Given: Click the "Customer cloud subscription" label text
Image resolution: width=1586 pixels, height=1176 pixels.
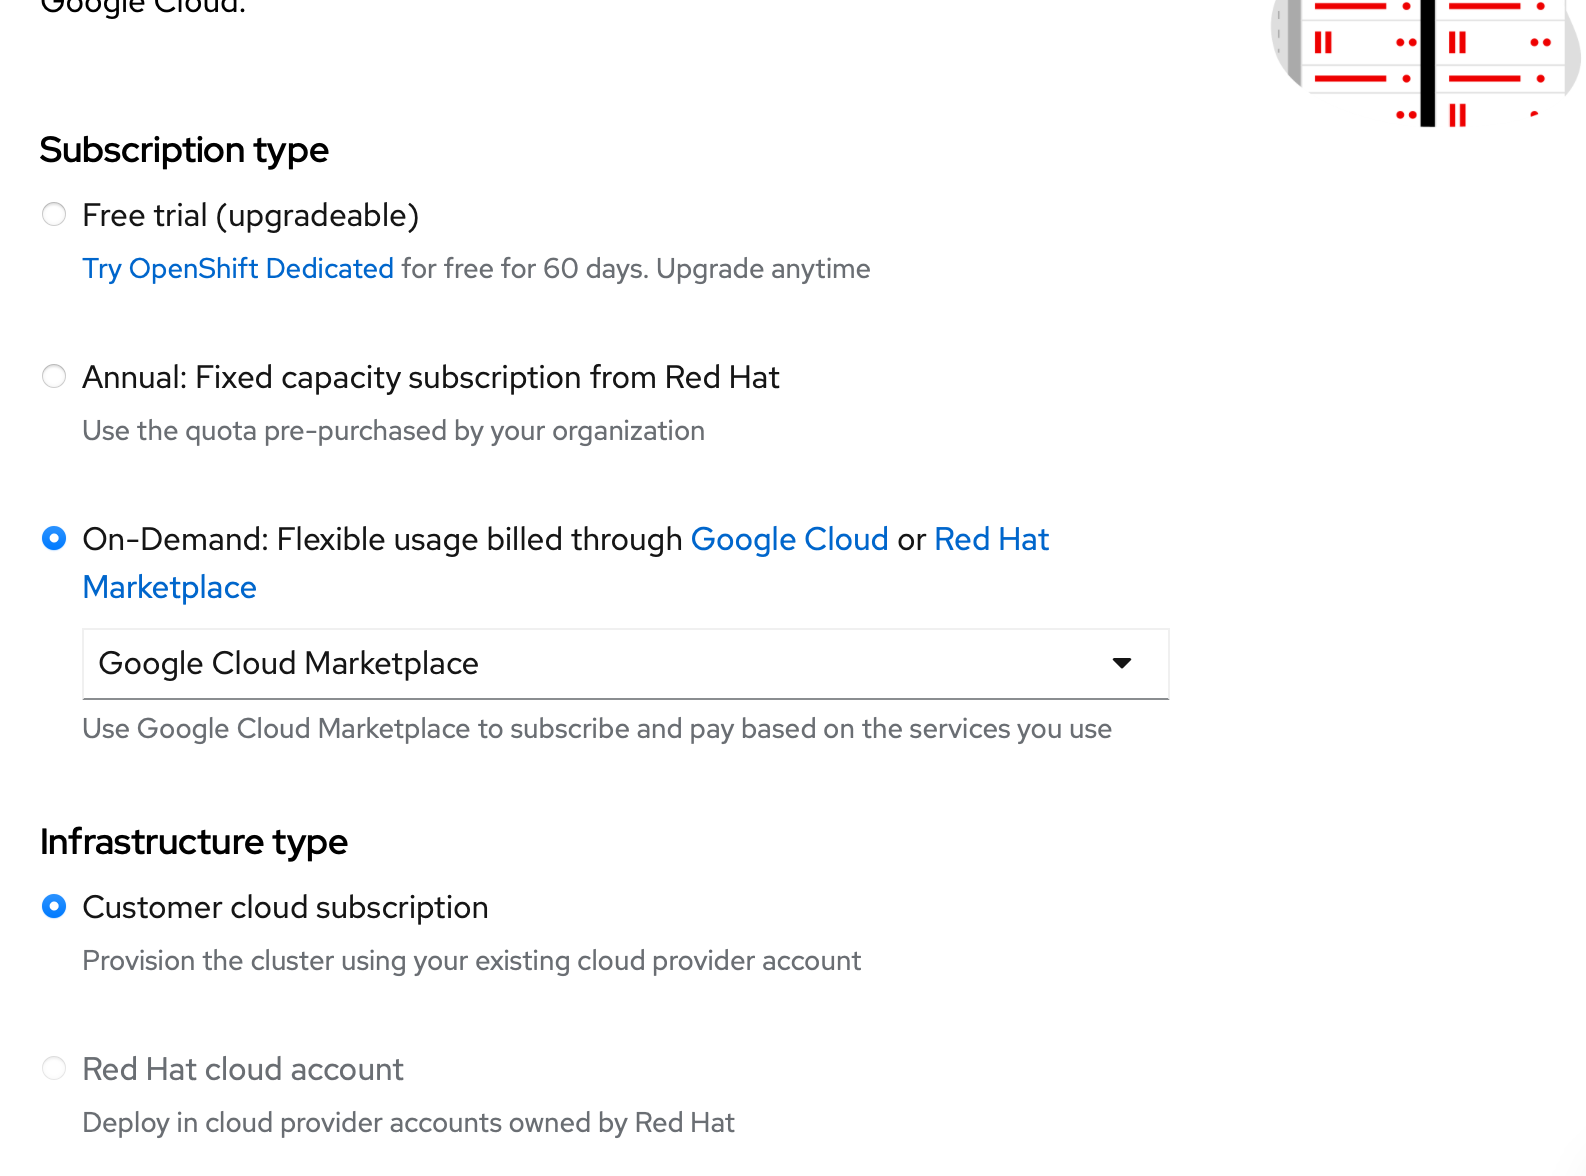Looking at the screenshot, I should pyautogui.click(x=285, y=908).
